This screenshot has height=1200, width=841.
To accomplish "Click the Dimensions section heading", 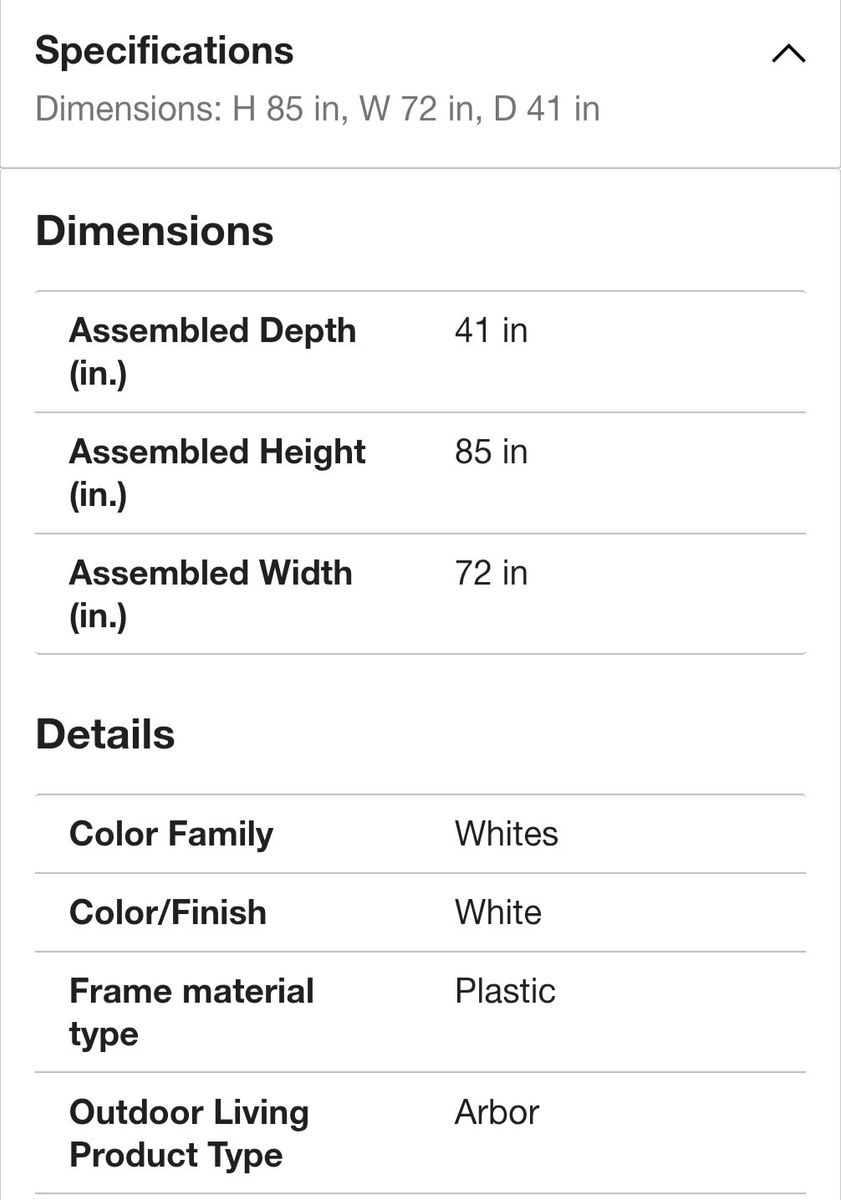I will [x=154, y=231].
